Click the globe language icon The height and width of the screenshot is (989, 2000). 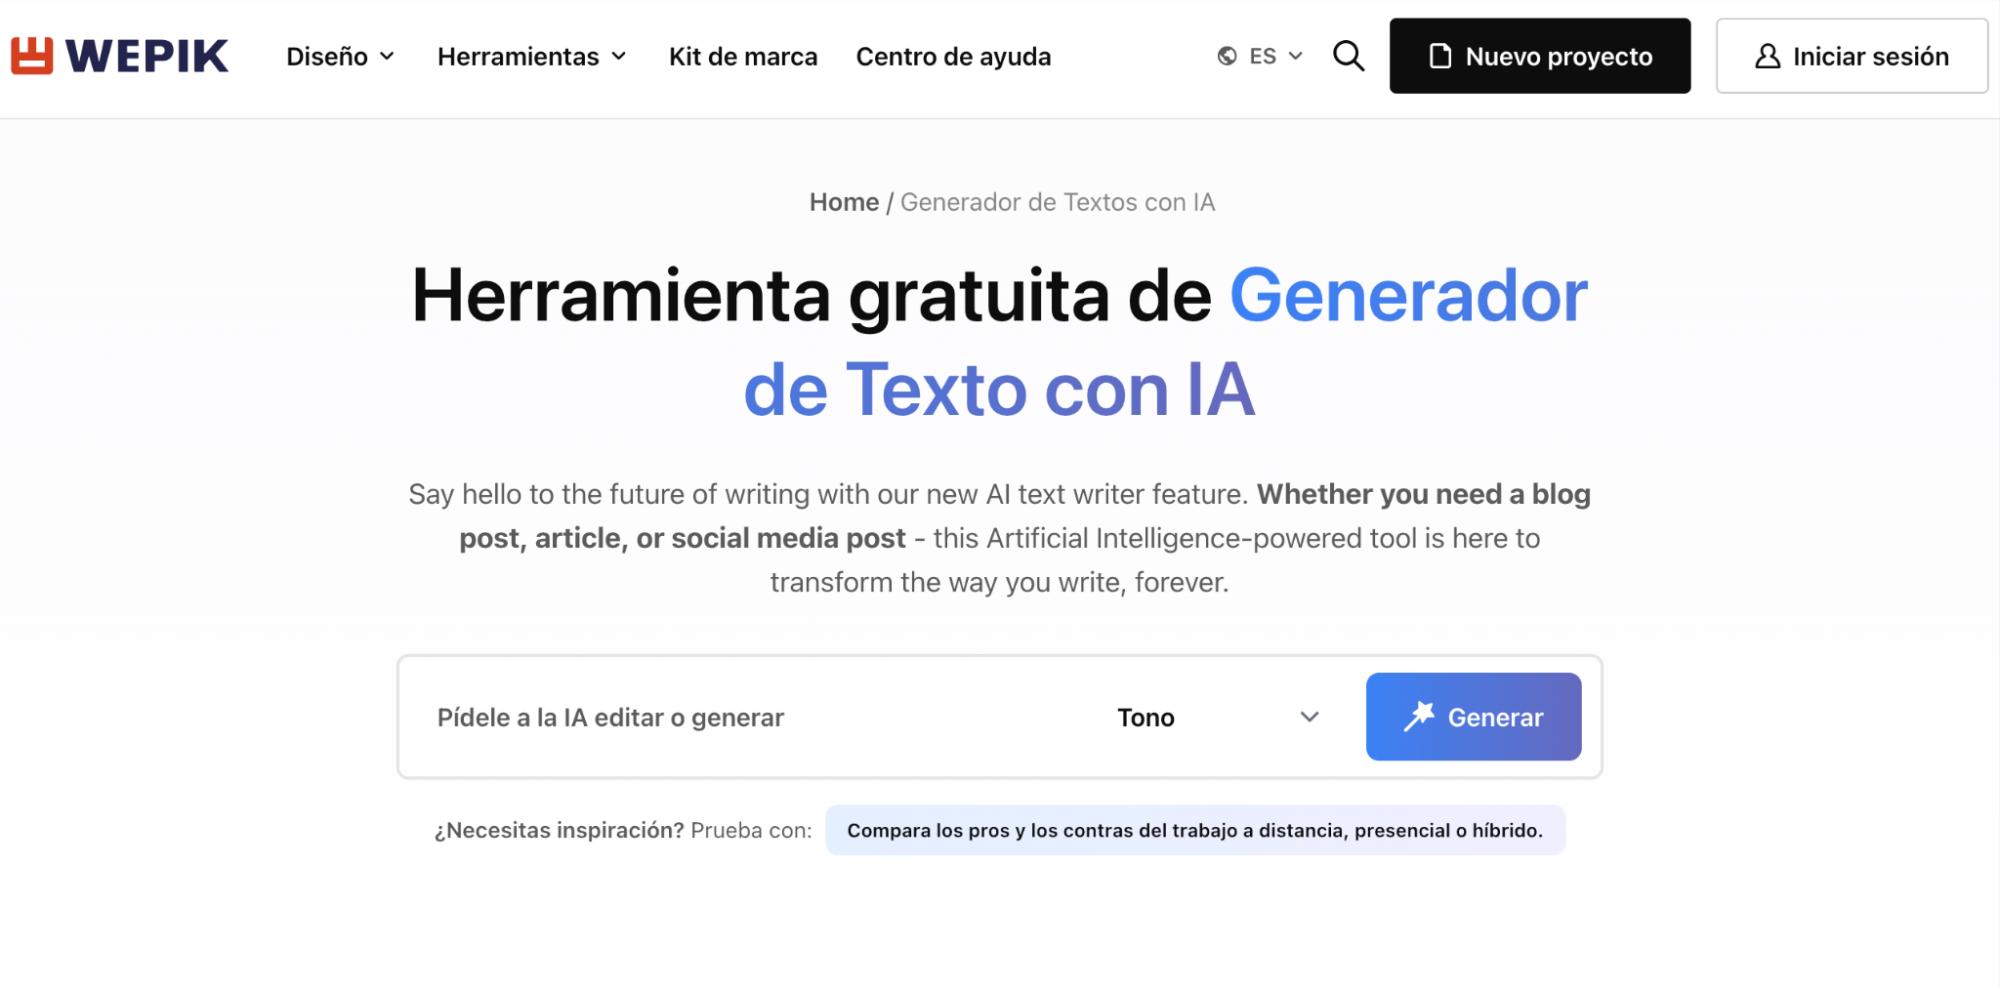point(1225,56)
